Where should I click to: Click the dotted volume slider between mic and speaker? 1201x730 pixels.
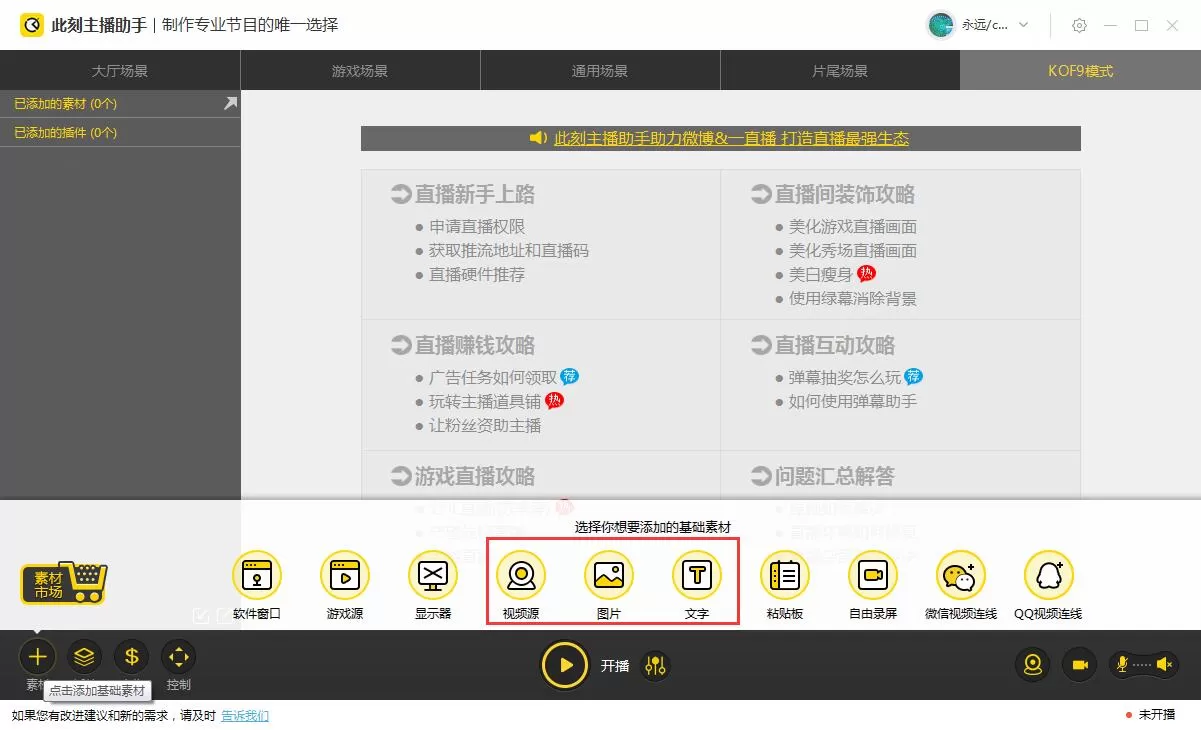click(1143, 664)
